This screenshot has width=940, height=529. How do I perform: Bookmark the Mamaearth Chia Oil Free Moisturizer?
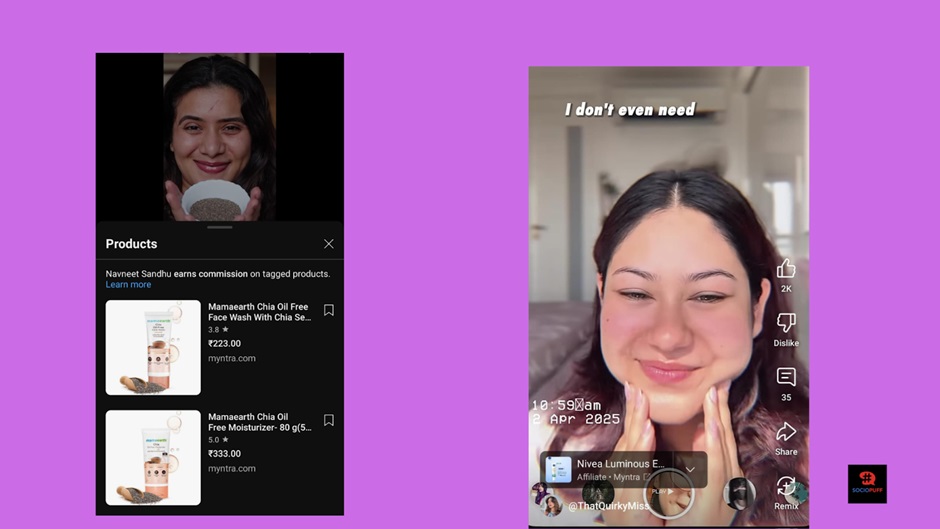329,420
